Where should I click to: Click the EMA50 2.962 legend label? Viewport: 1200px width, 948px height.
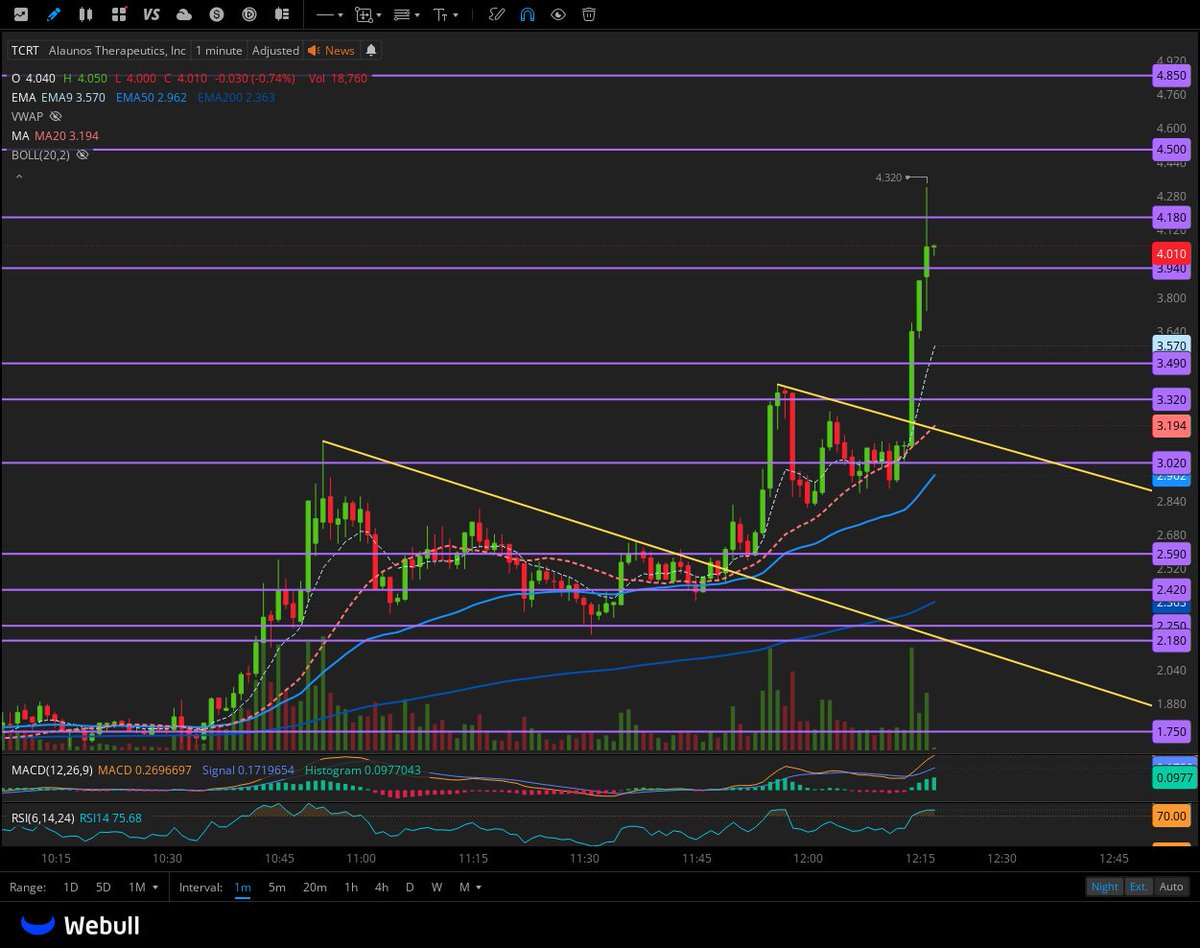click(151, 97)
